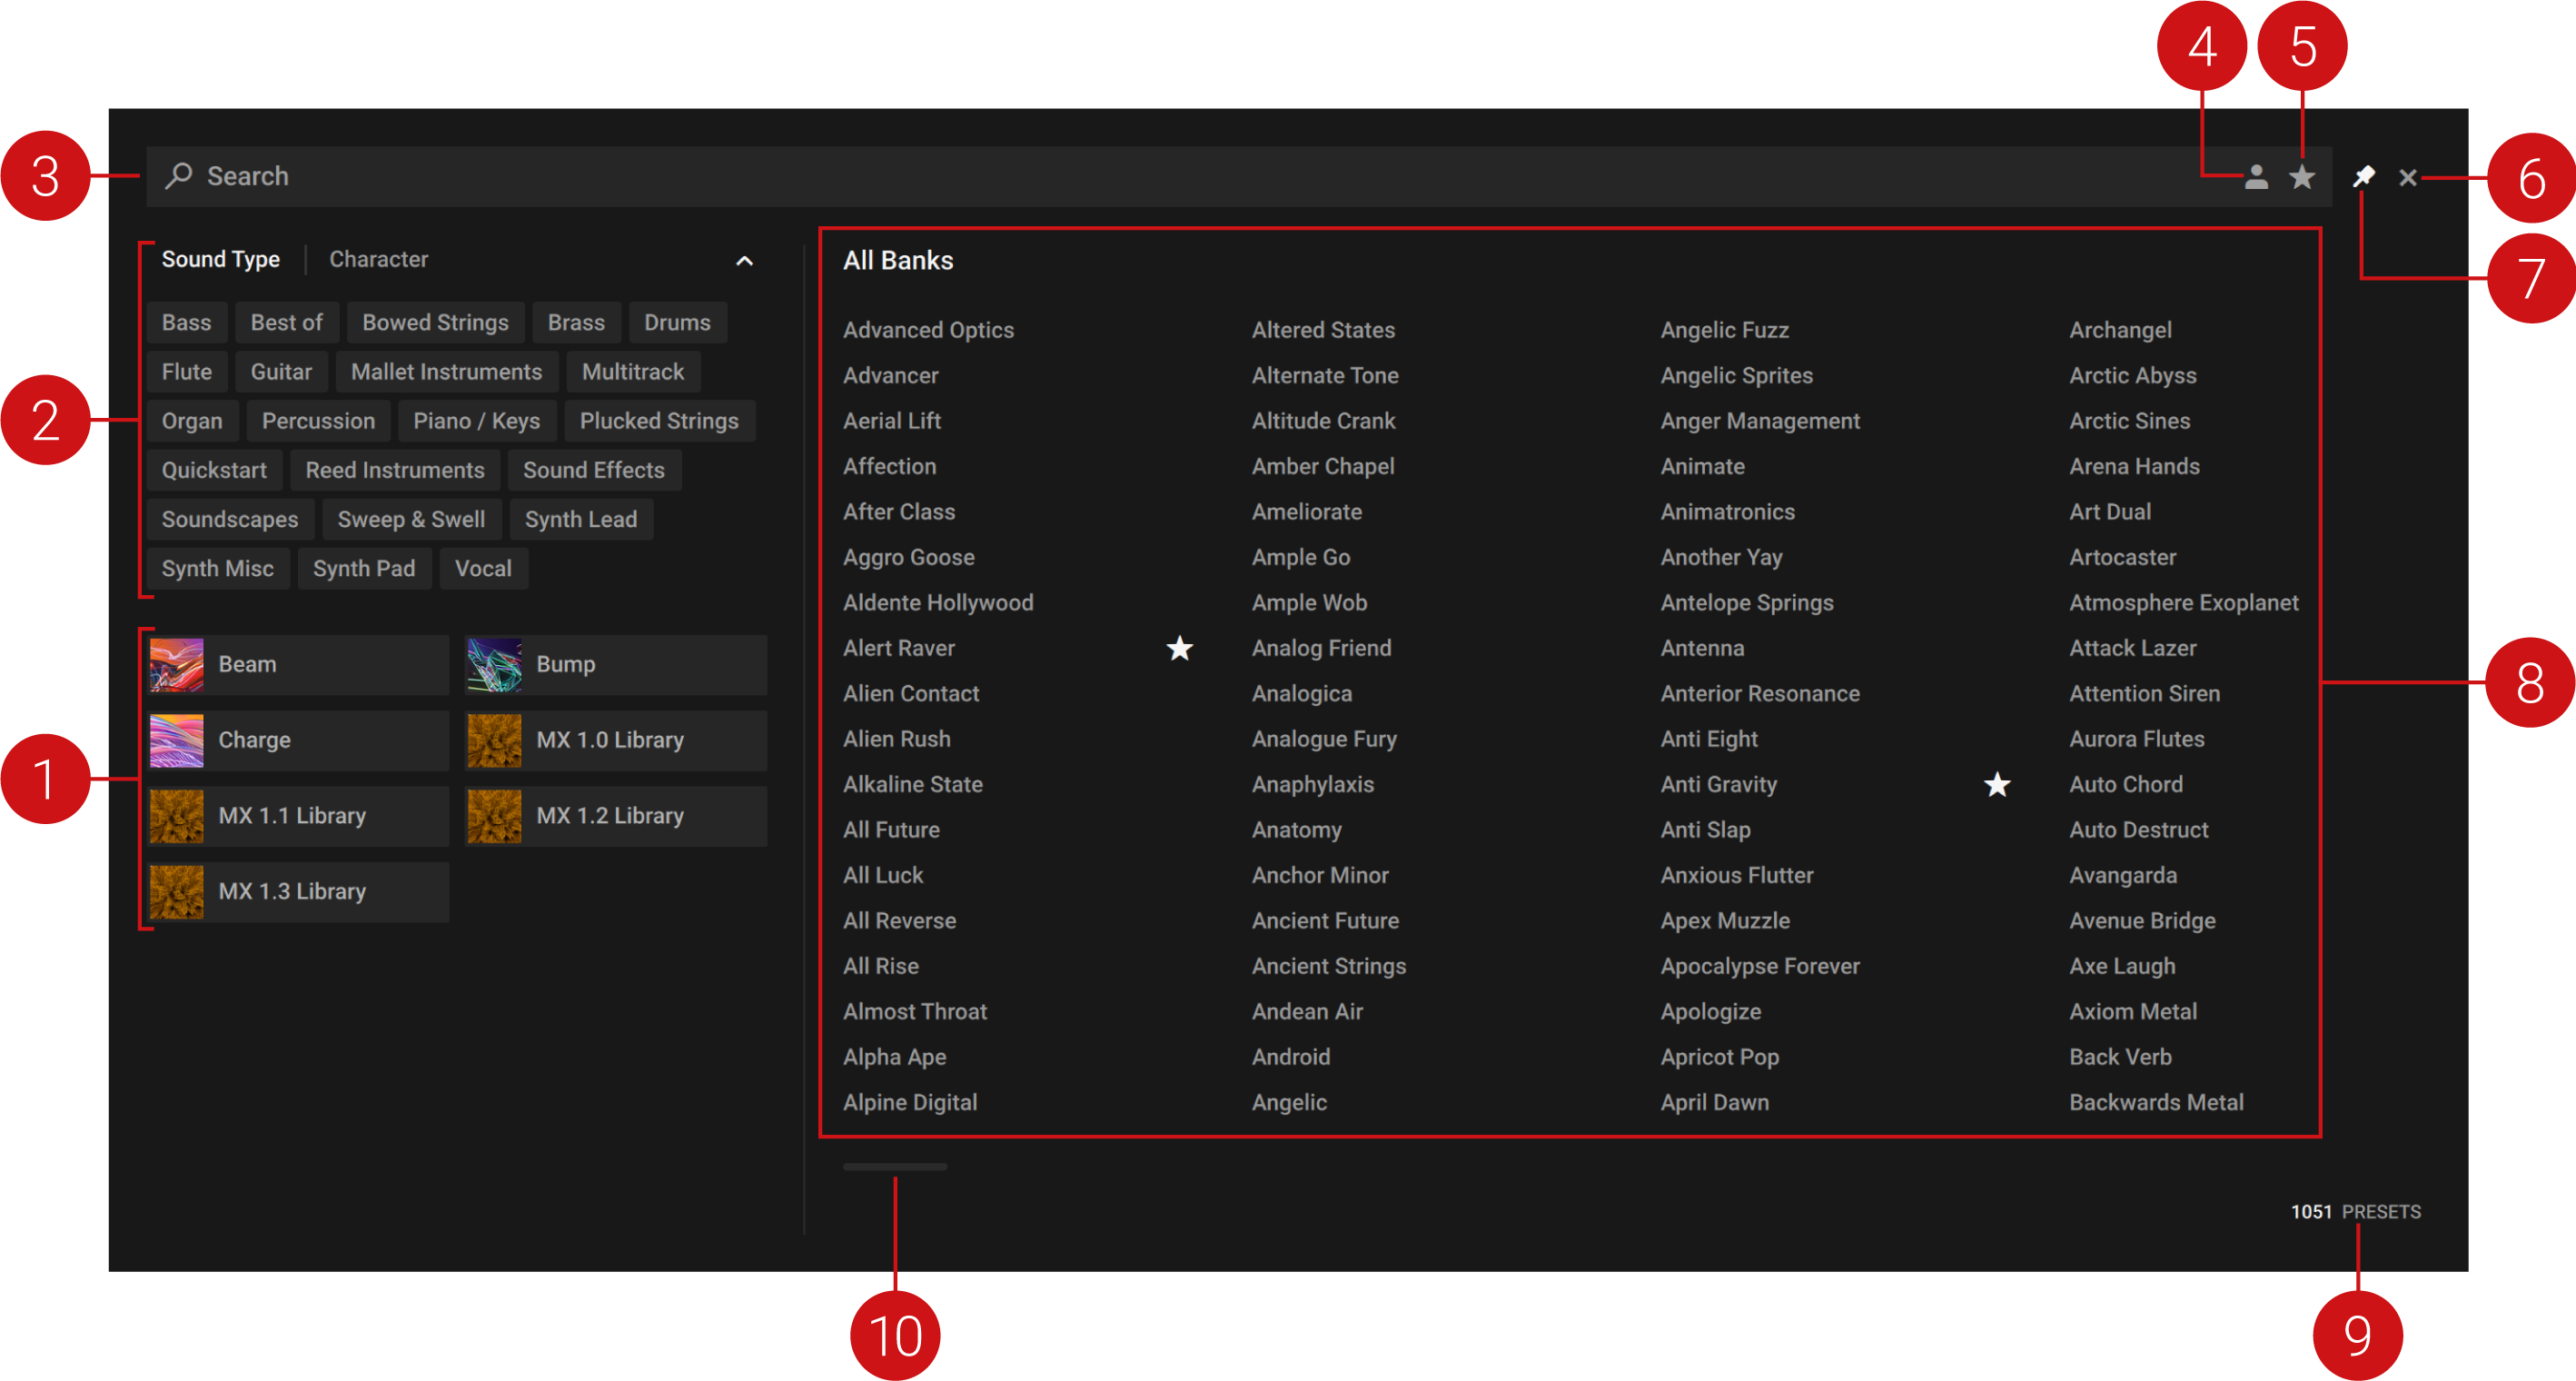
Task: Toggle the user presets filter icon
Action: pyautogui.click(x=2256, y=177)
